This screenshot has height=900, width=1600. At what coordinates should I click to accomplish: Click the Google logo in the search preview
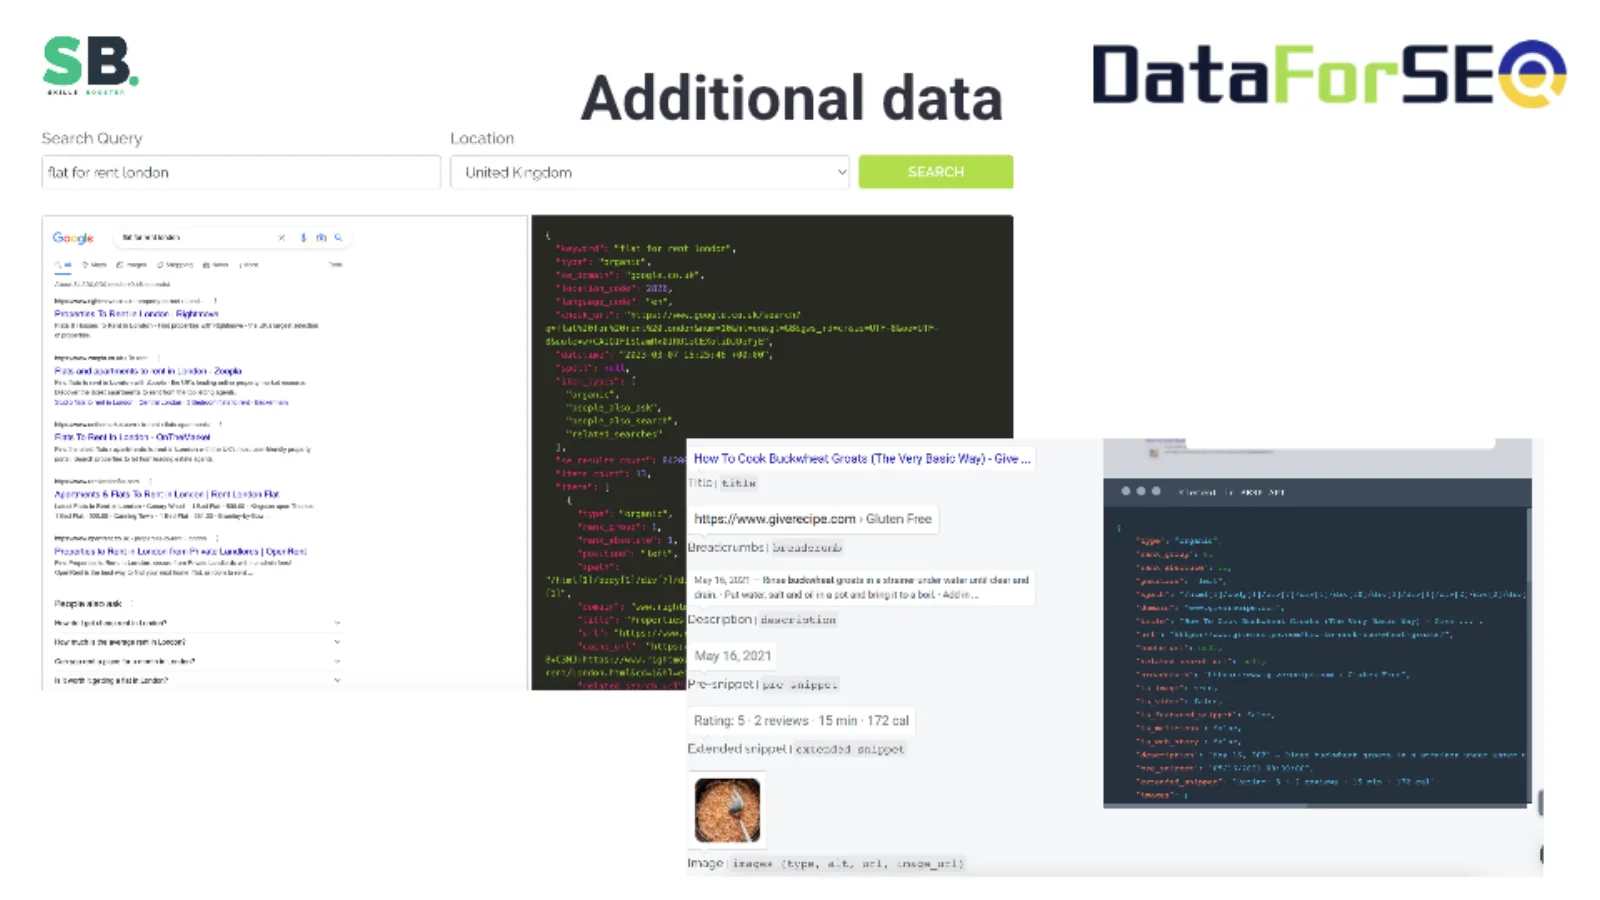73,238
